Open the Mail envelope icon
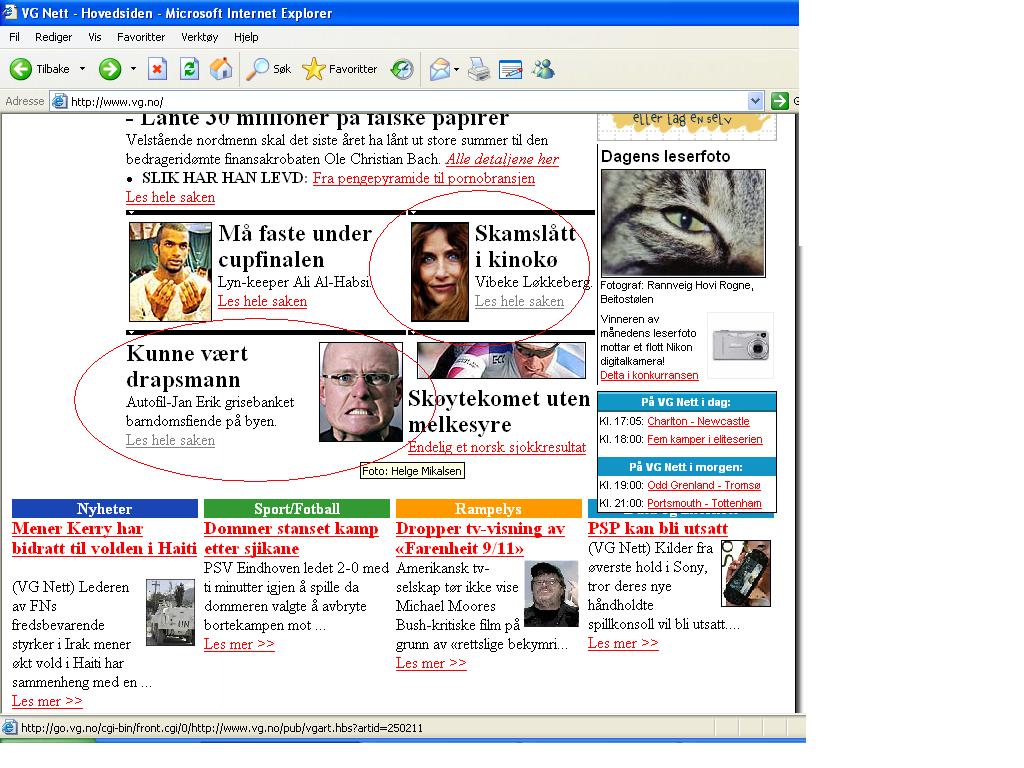 [440, 69]
